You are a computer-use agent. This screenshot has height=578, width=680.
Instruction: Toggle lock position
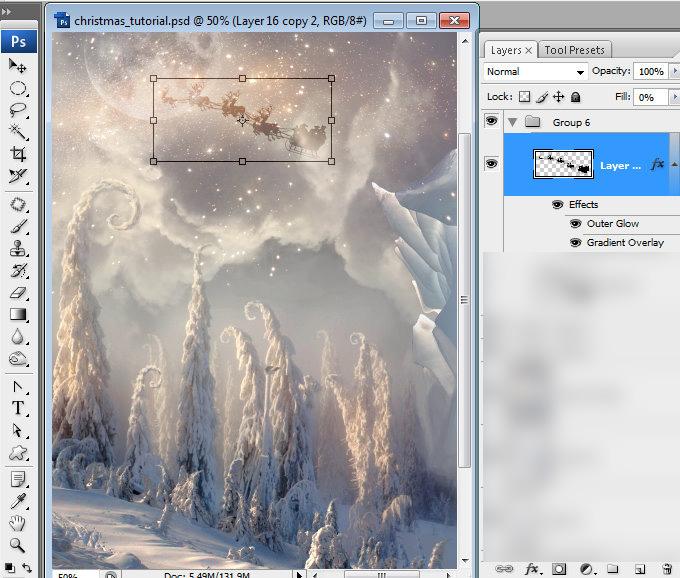pyautogui.click(x=559, y=97)
